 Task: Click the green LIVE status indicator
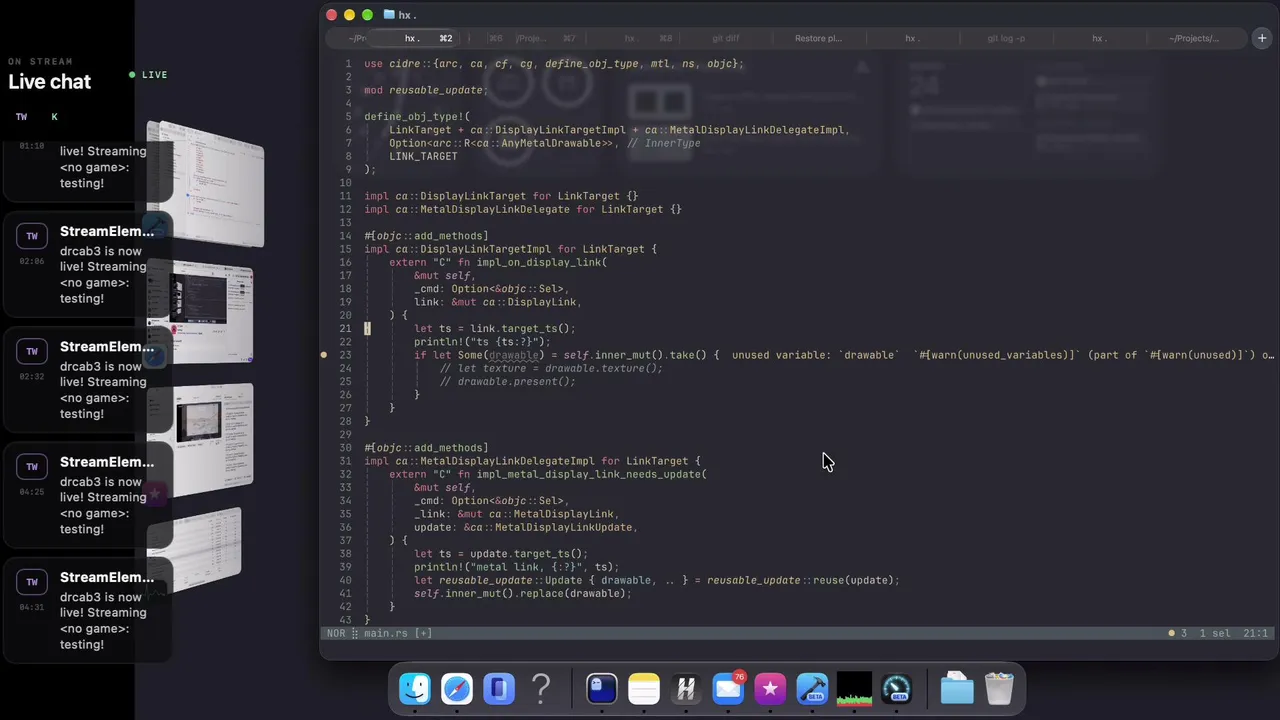click(148, 75)
